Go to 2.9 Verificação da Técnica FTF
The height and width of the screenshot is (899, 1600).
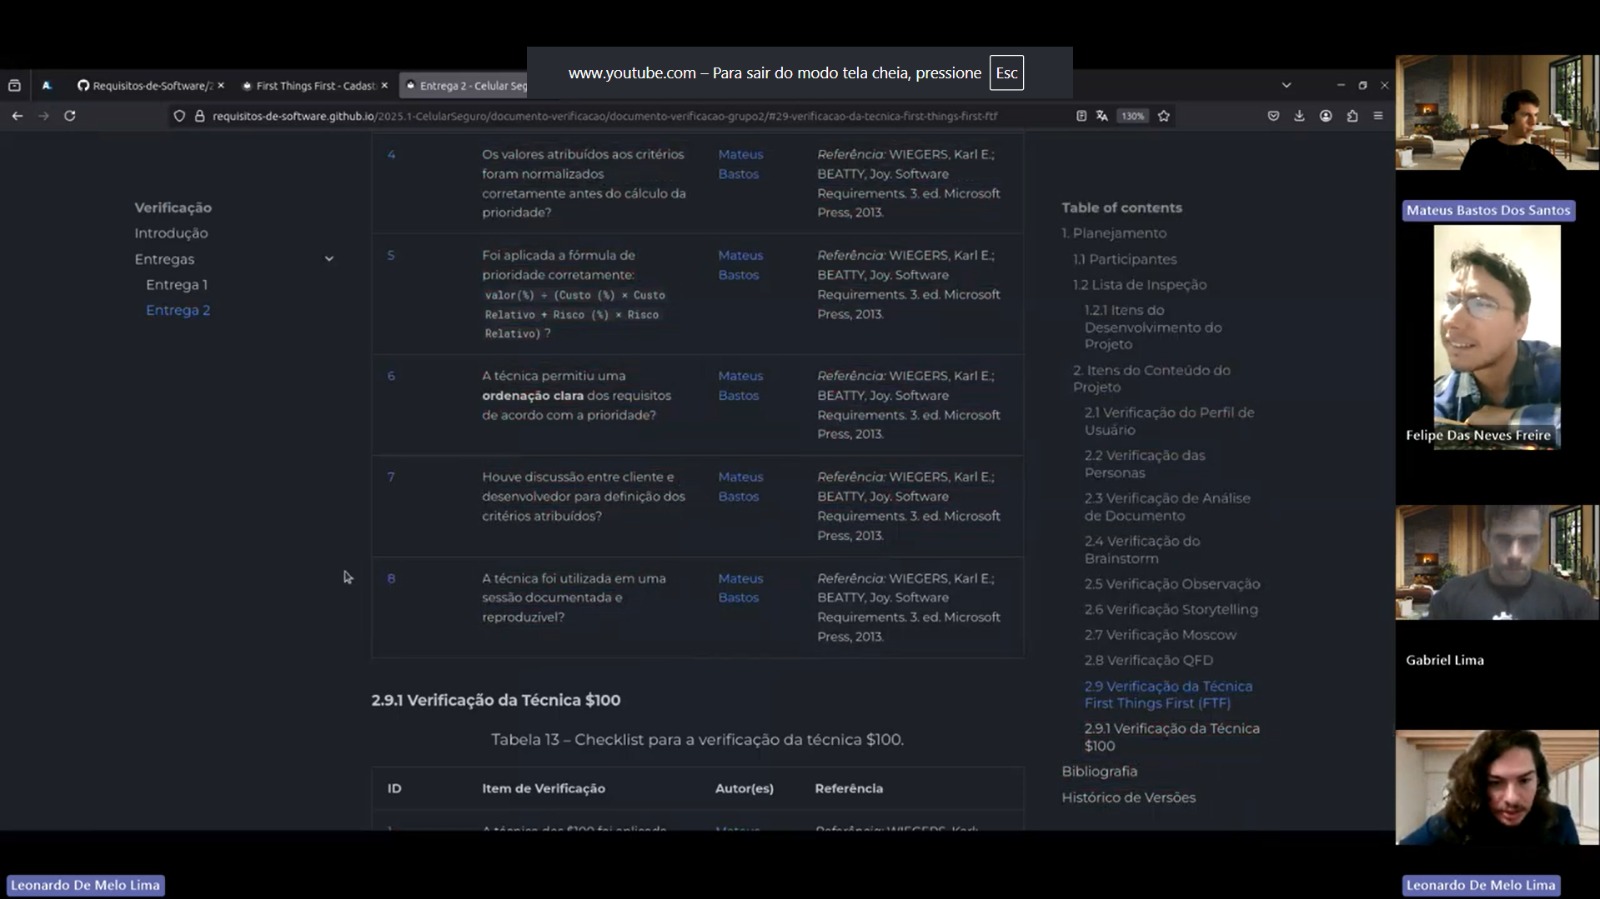coord(1168,695)
